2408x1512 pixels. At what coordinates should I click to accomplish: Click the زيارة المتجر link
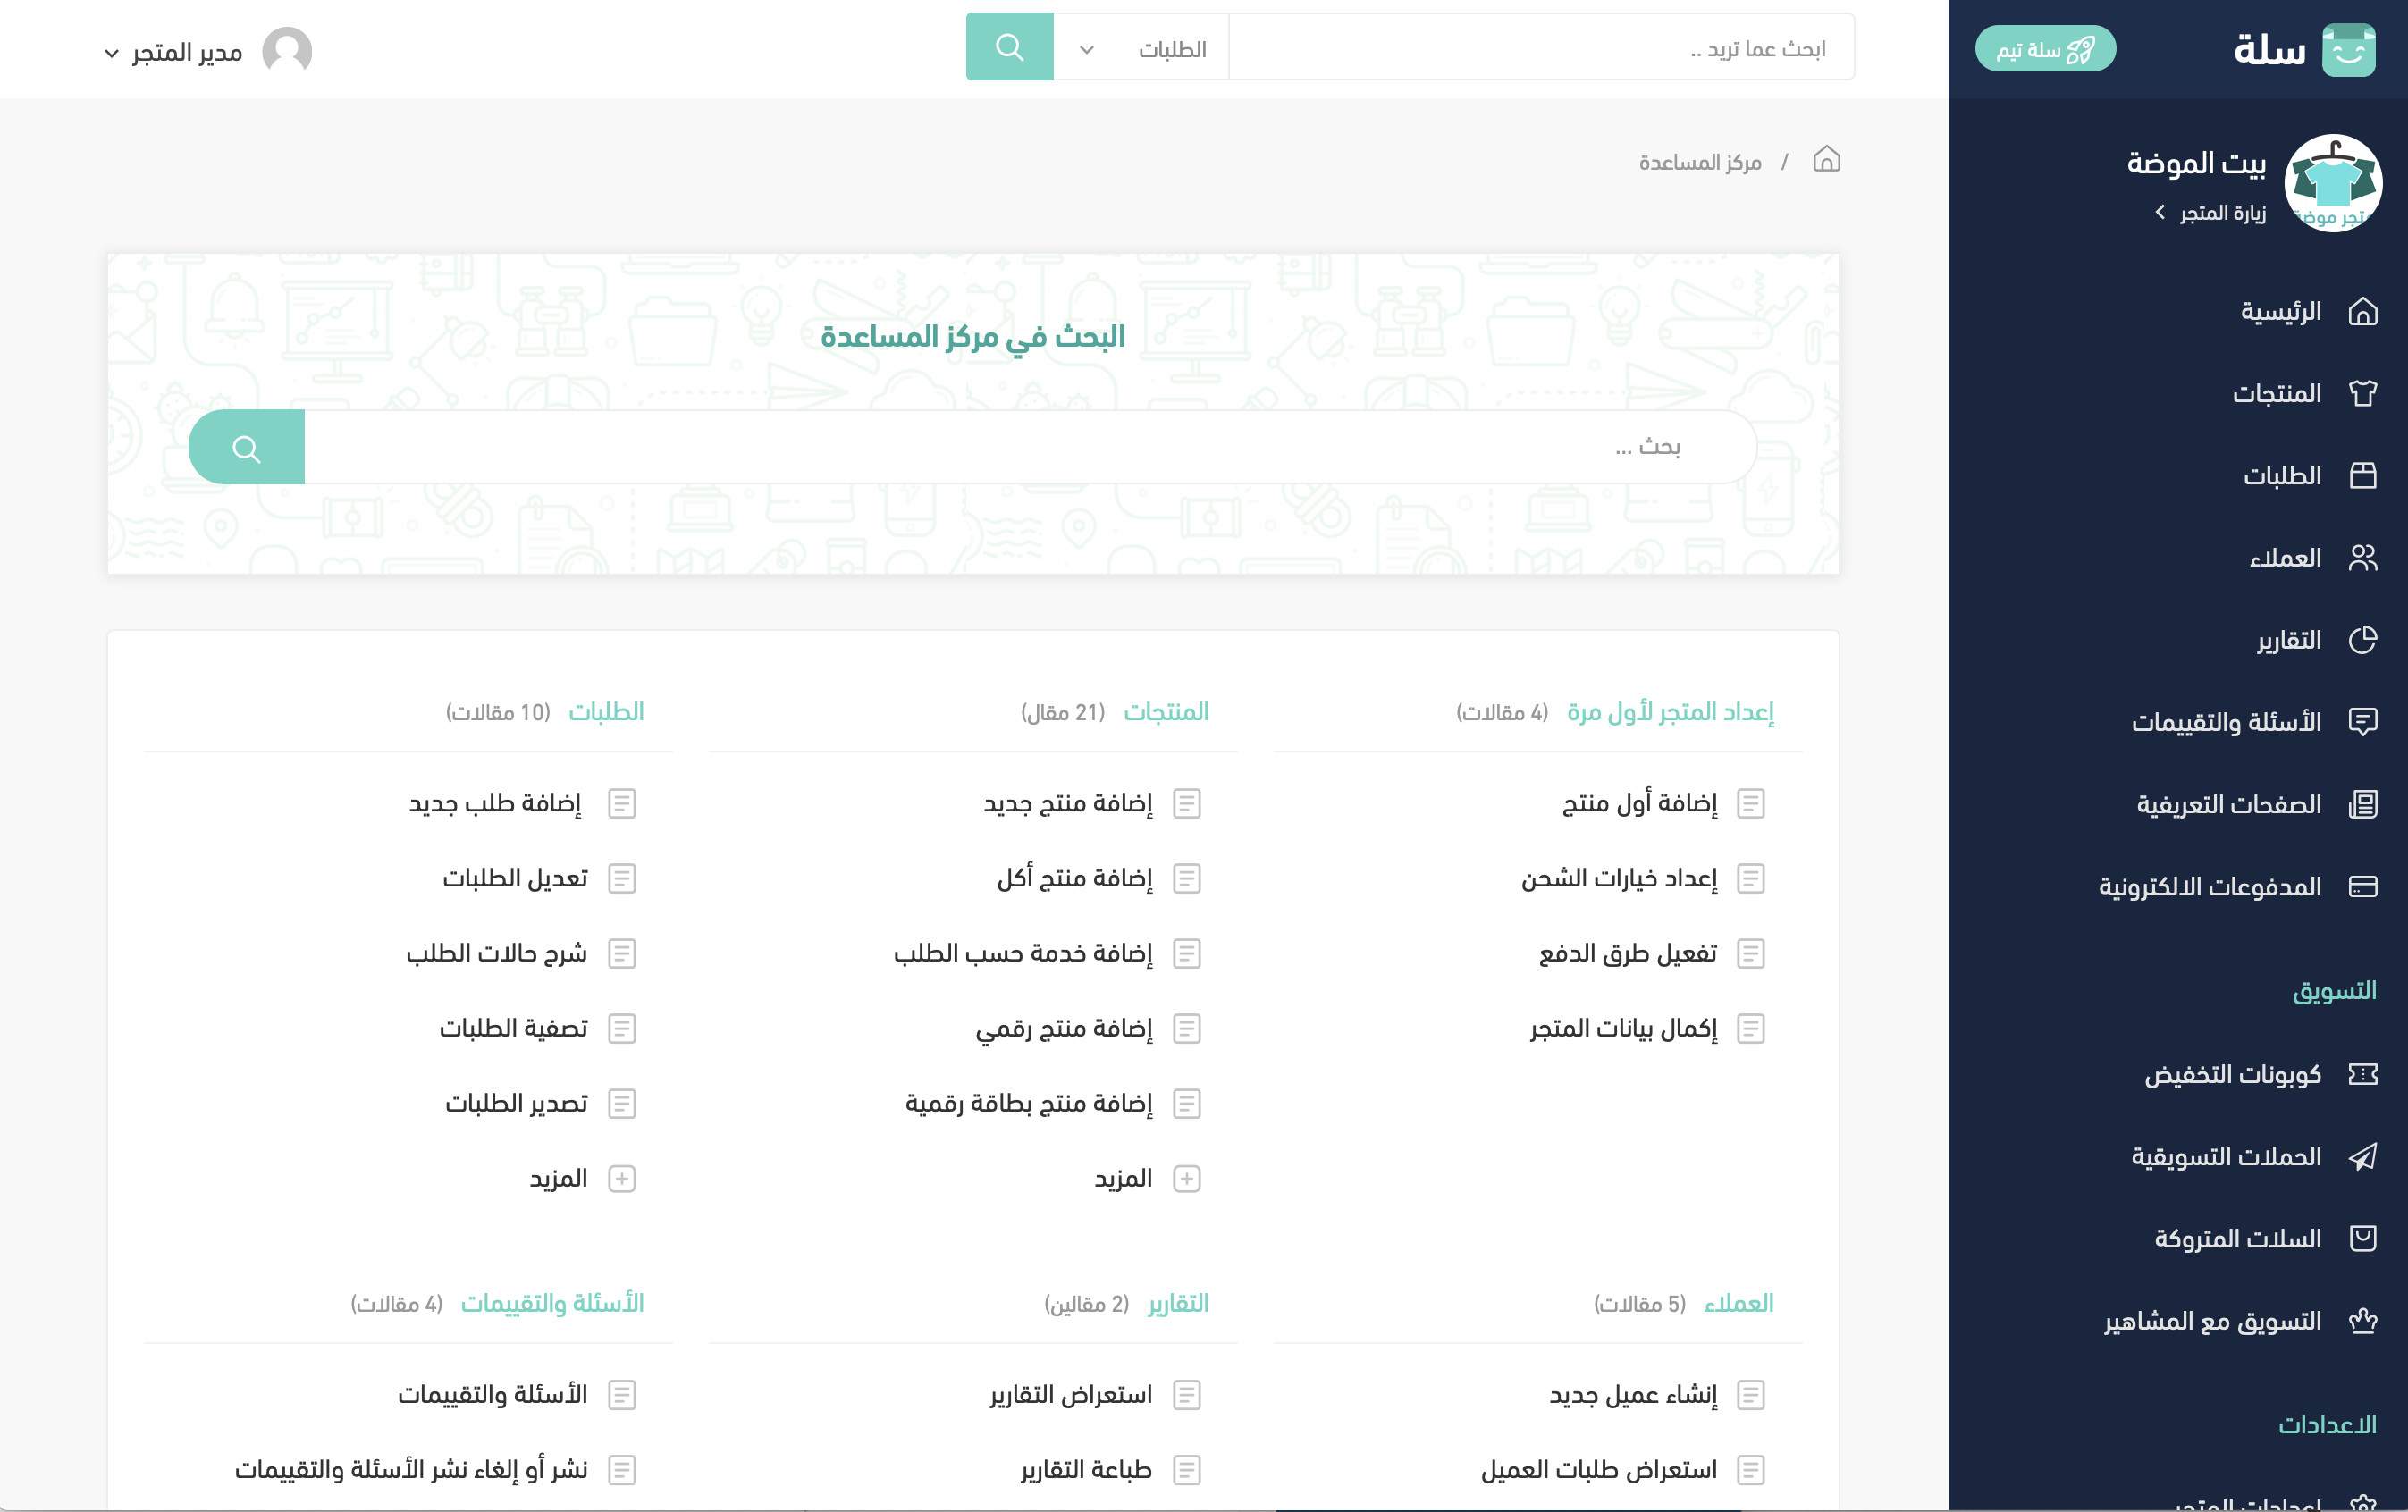2210,213
